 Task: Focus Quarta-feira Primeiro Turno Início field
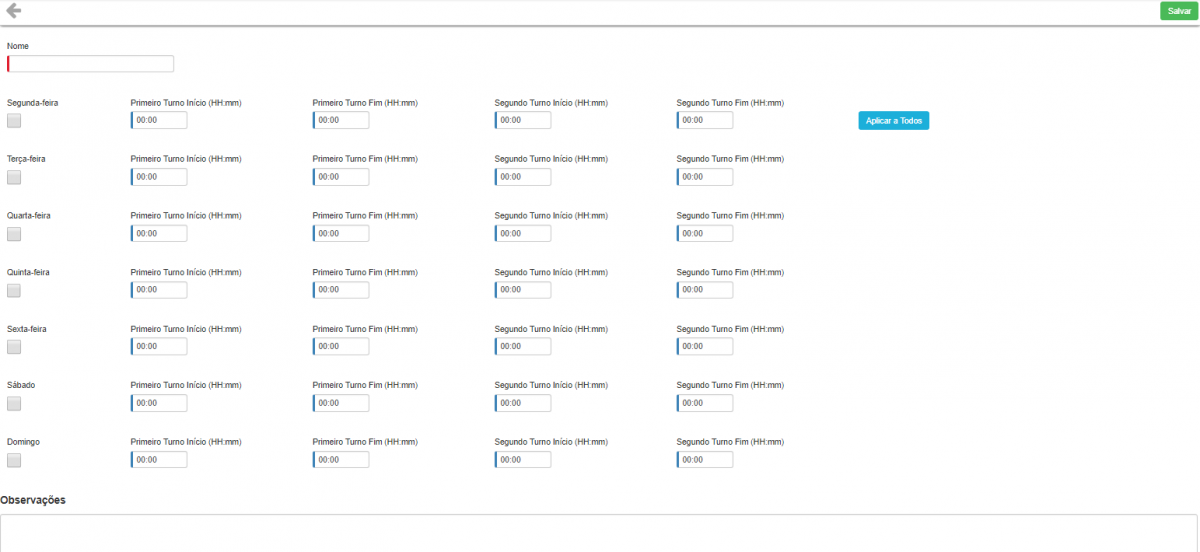(159, 233)
